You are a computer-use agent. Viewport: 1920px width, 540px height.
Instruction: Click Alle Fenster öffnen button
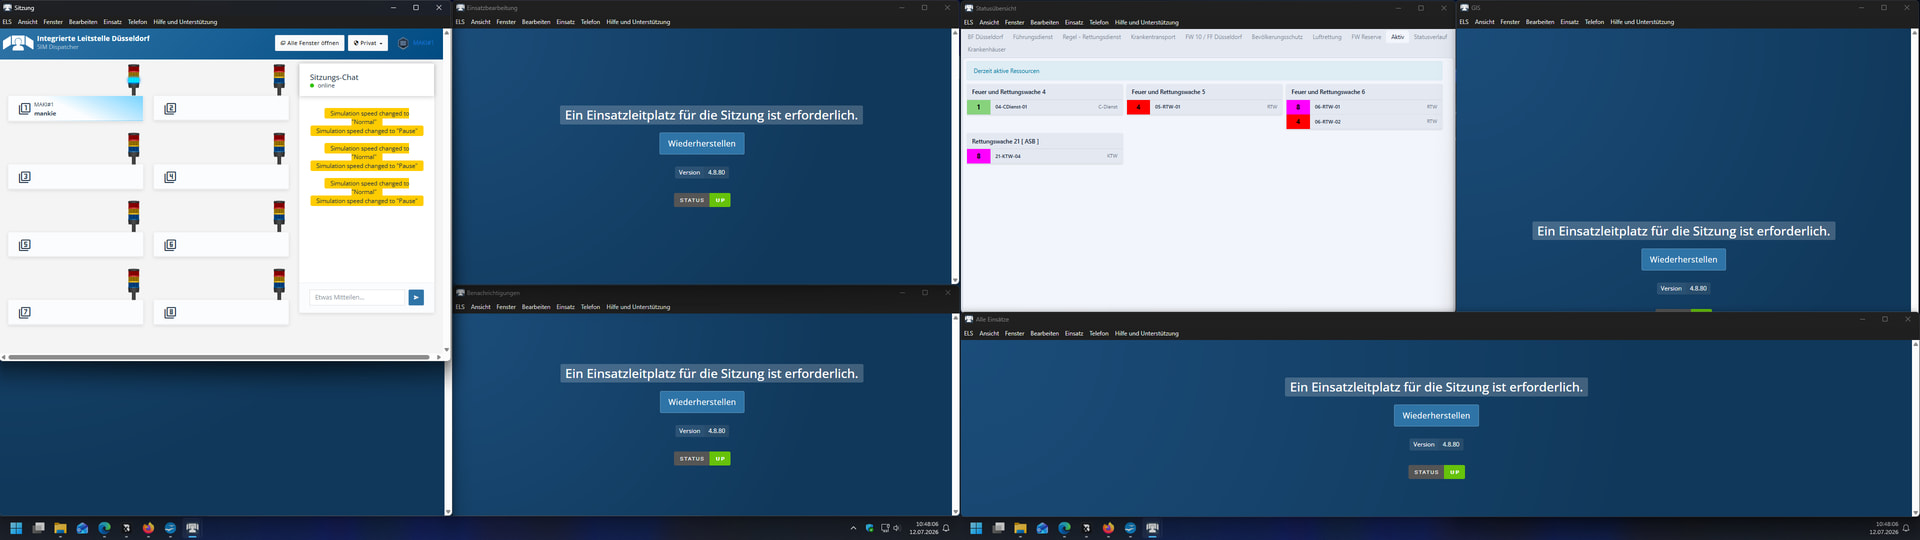310,43
